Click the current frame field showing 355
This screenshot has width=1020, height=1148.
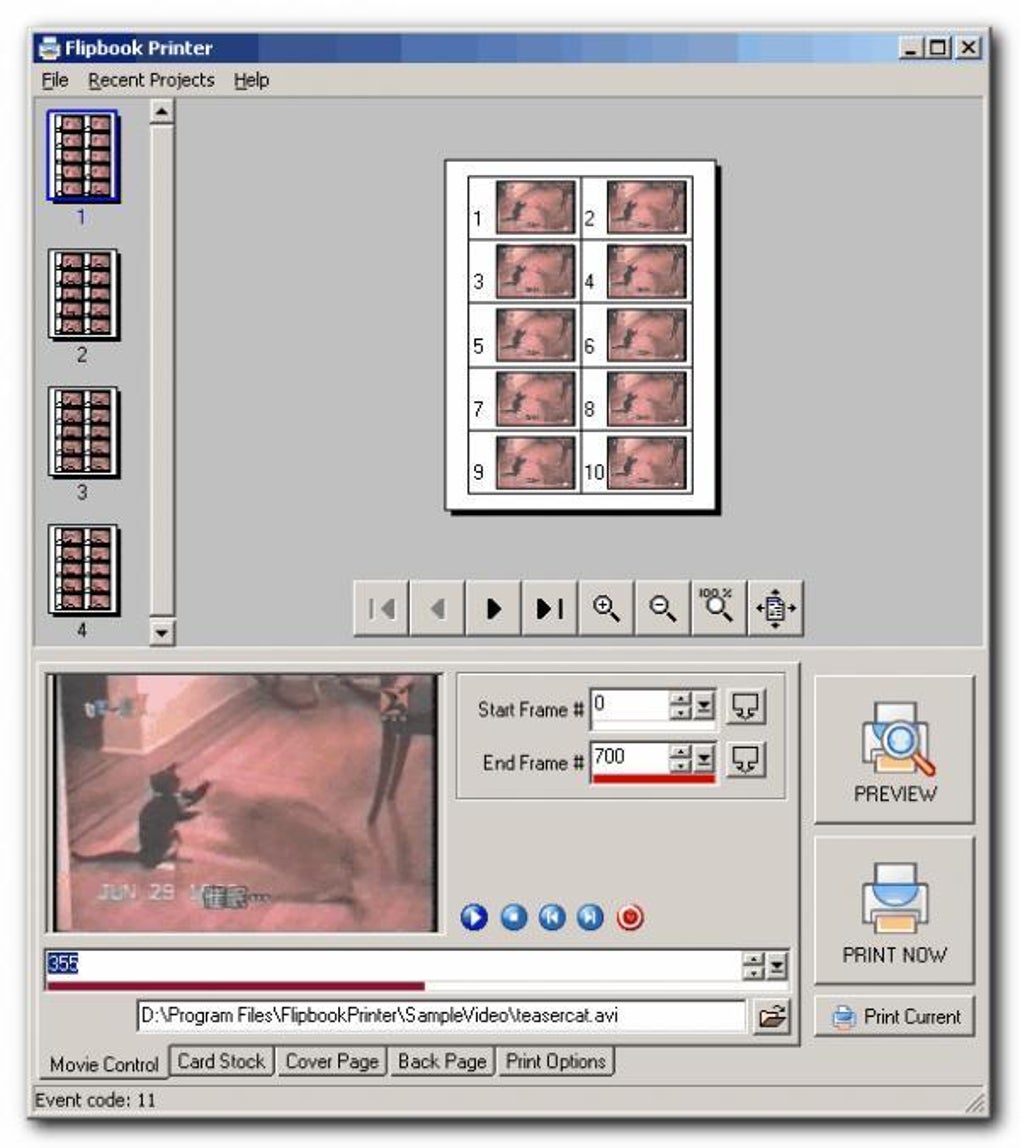(x=393, y=965)
